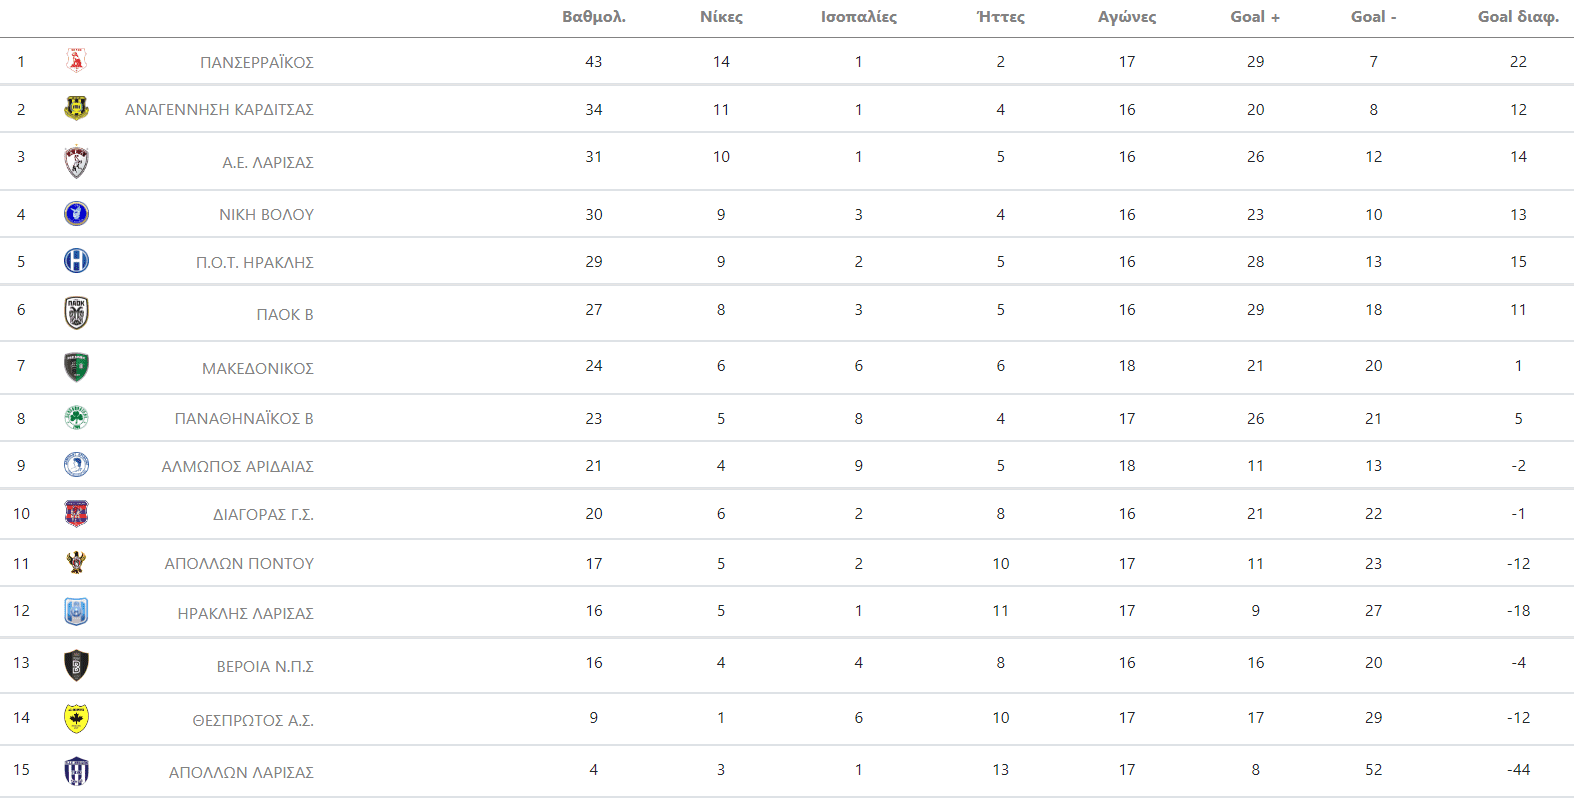
Task: Click the ΑΝΑΓΕΝΝΗΣΗ ΚΑΡΔΙΤΣΑΣ yellow-black crest
Action: (76, 108)
